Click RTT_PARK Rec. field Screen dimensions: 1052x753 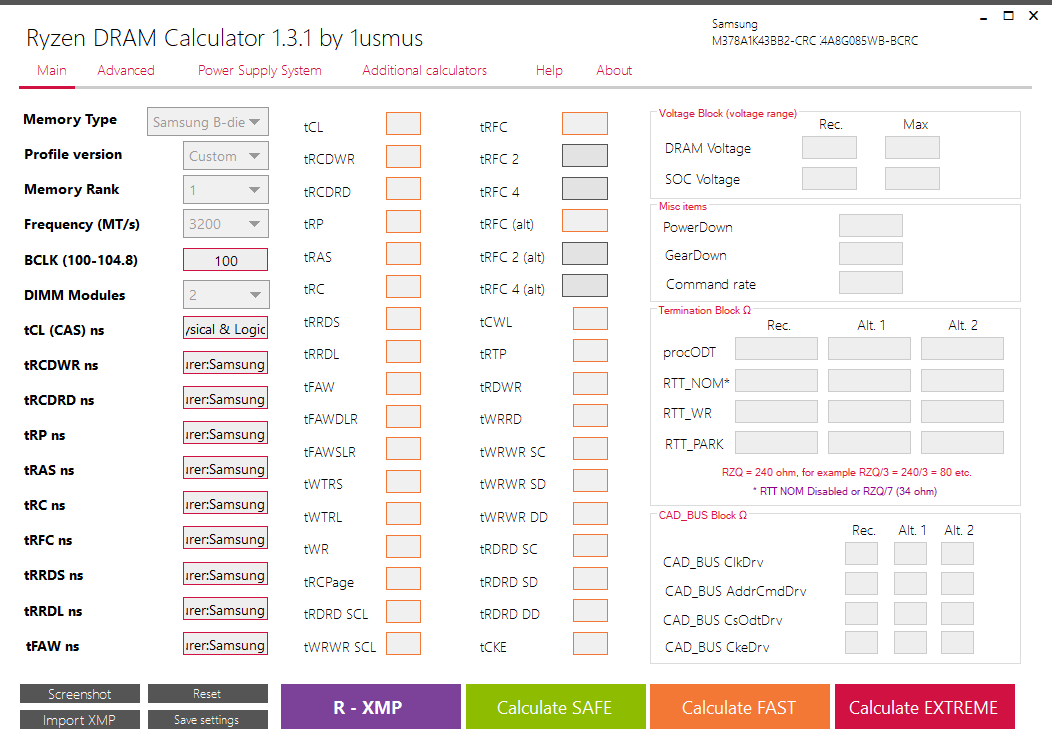point(776,442)
